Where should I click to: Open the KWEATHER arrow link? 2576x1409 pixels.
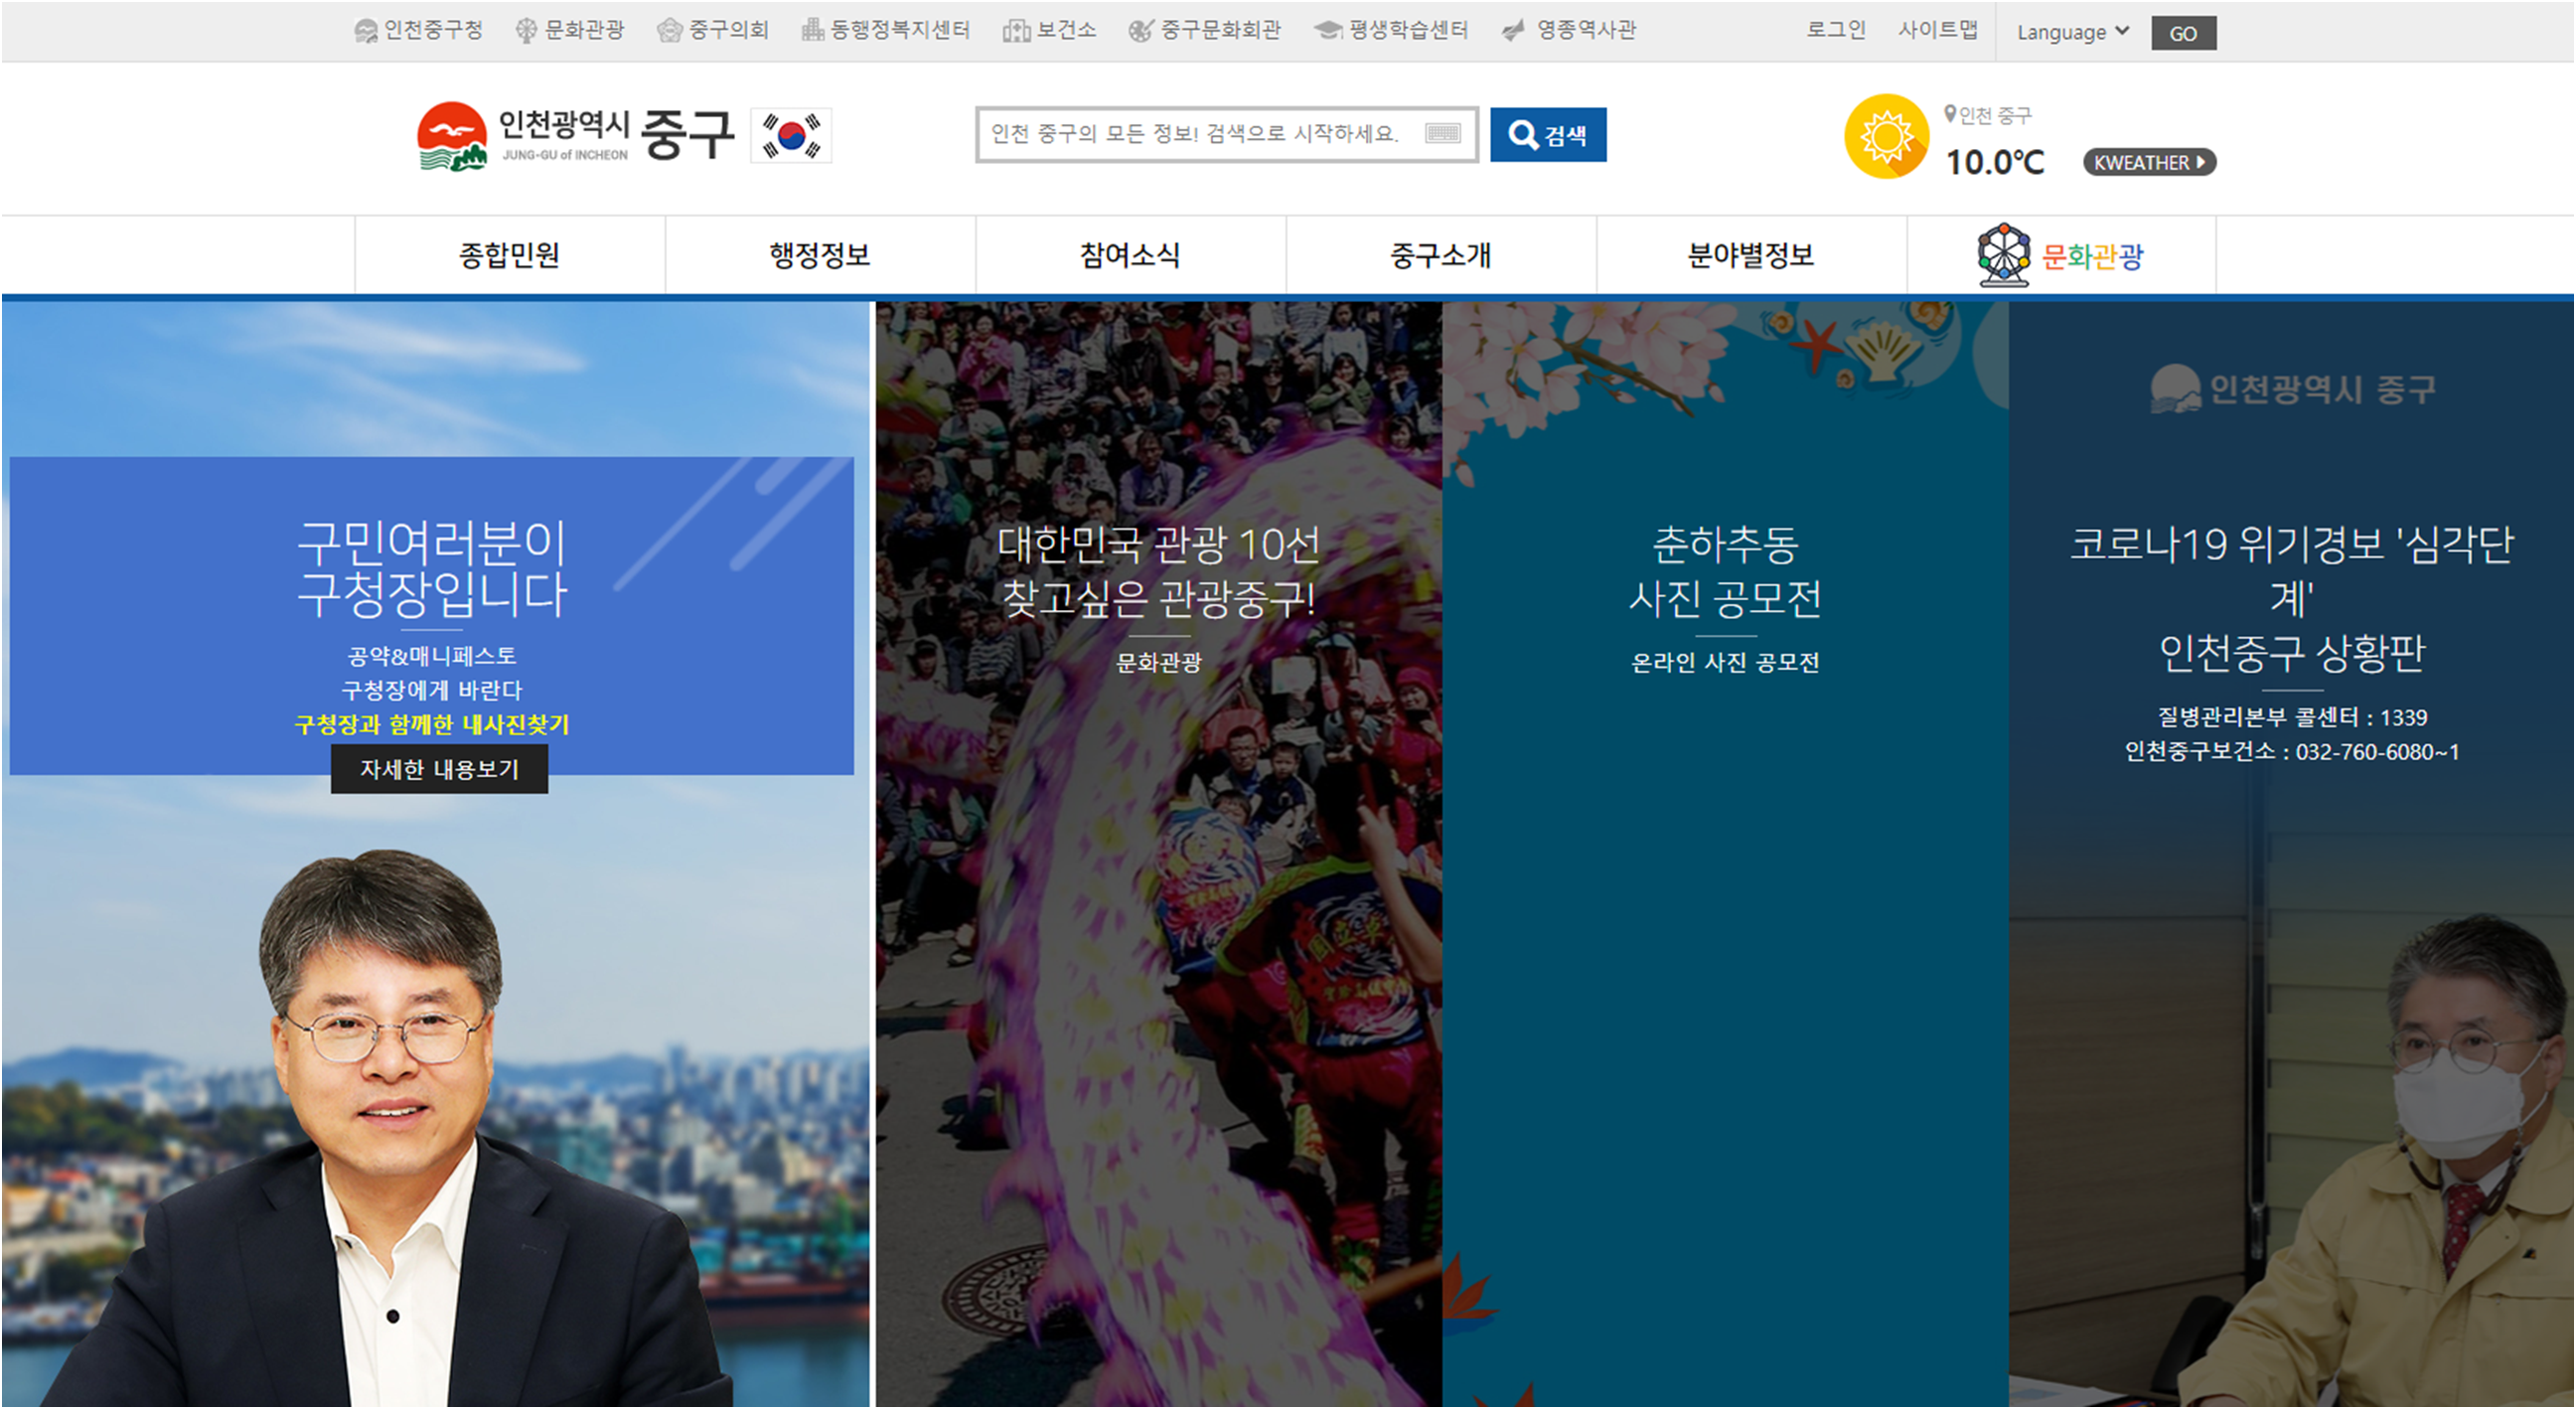coord(2149,162)
